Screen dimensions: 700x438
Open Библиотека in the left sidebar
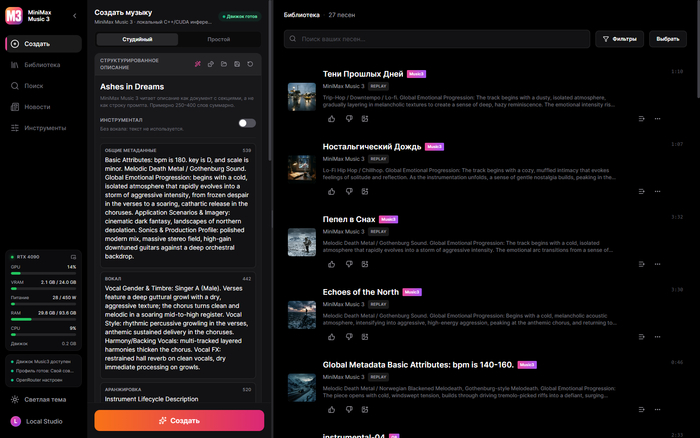(43, 65)
